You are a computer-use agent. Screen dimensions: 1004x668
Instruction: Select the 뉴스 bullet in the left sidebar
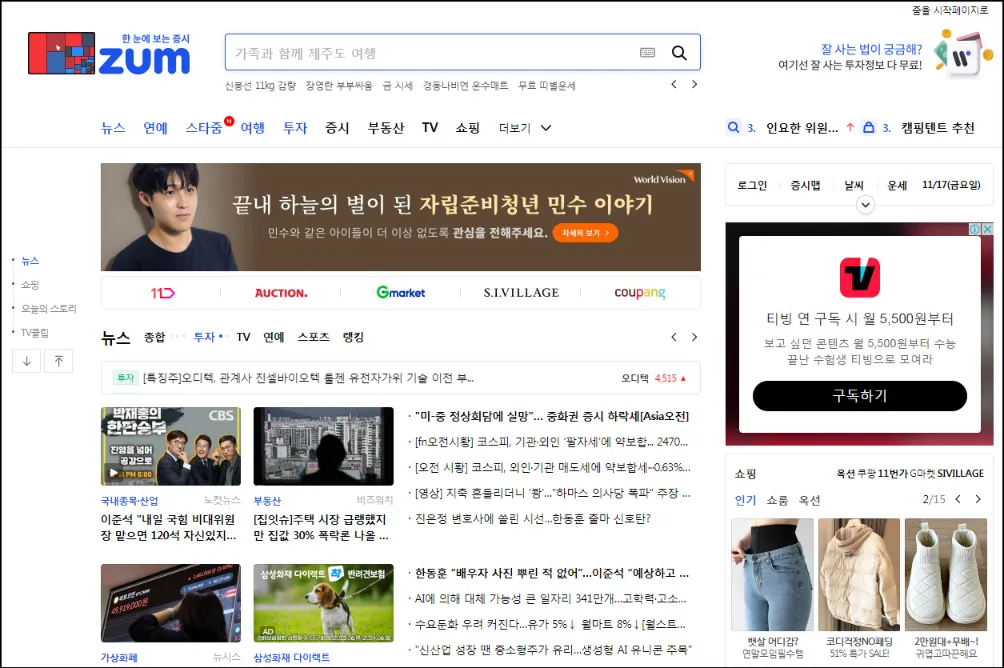point(12,258)
